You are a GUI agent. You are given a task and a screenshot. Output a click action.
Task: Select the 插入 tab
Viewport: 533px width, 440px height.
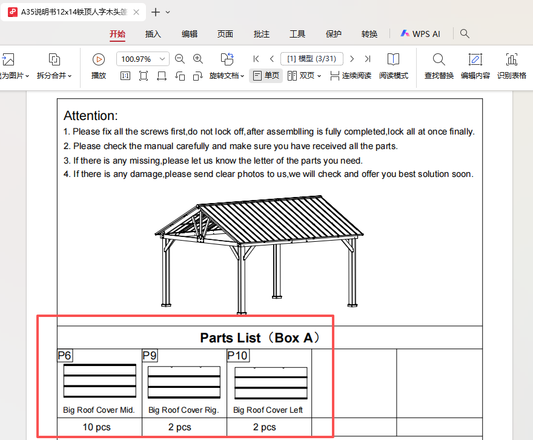pos(153,34)
